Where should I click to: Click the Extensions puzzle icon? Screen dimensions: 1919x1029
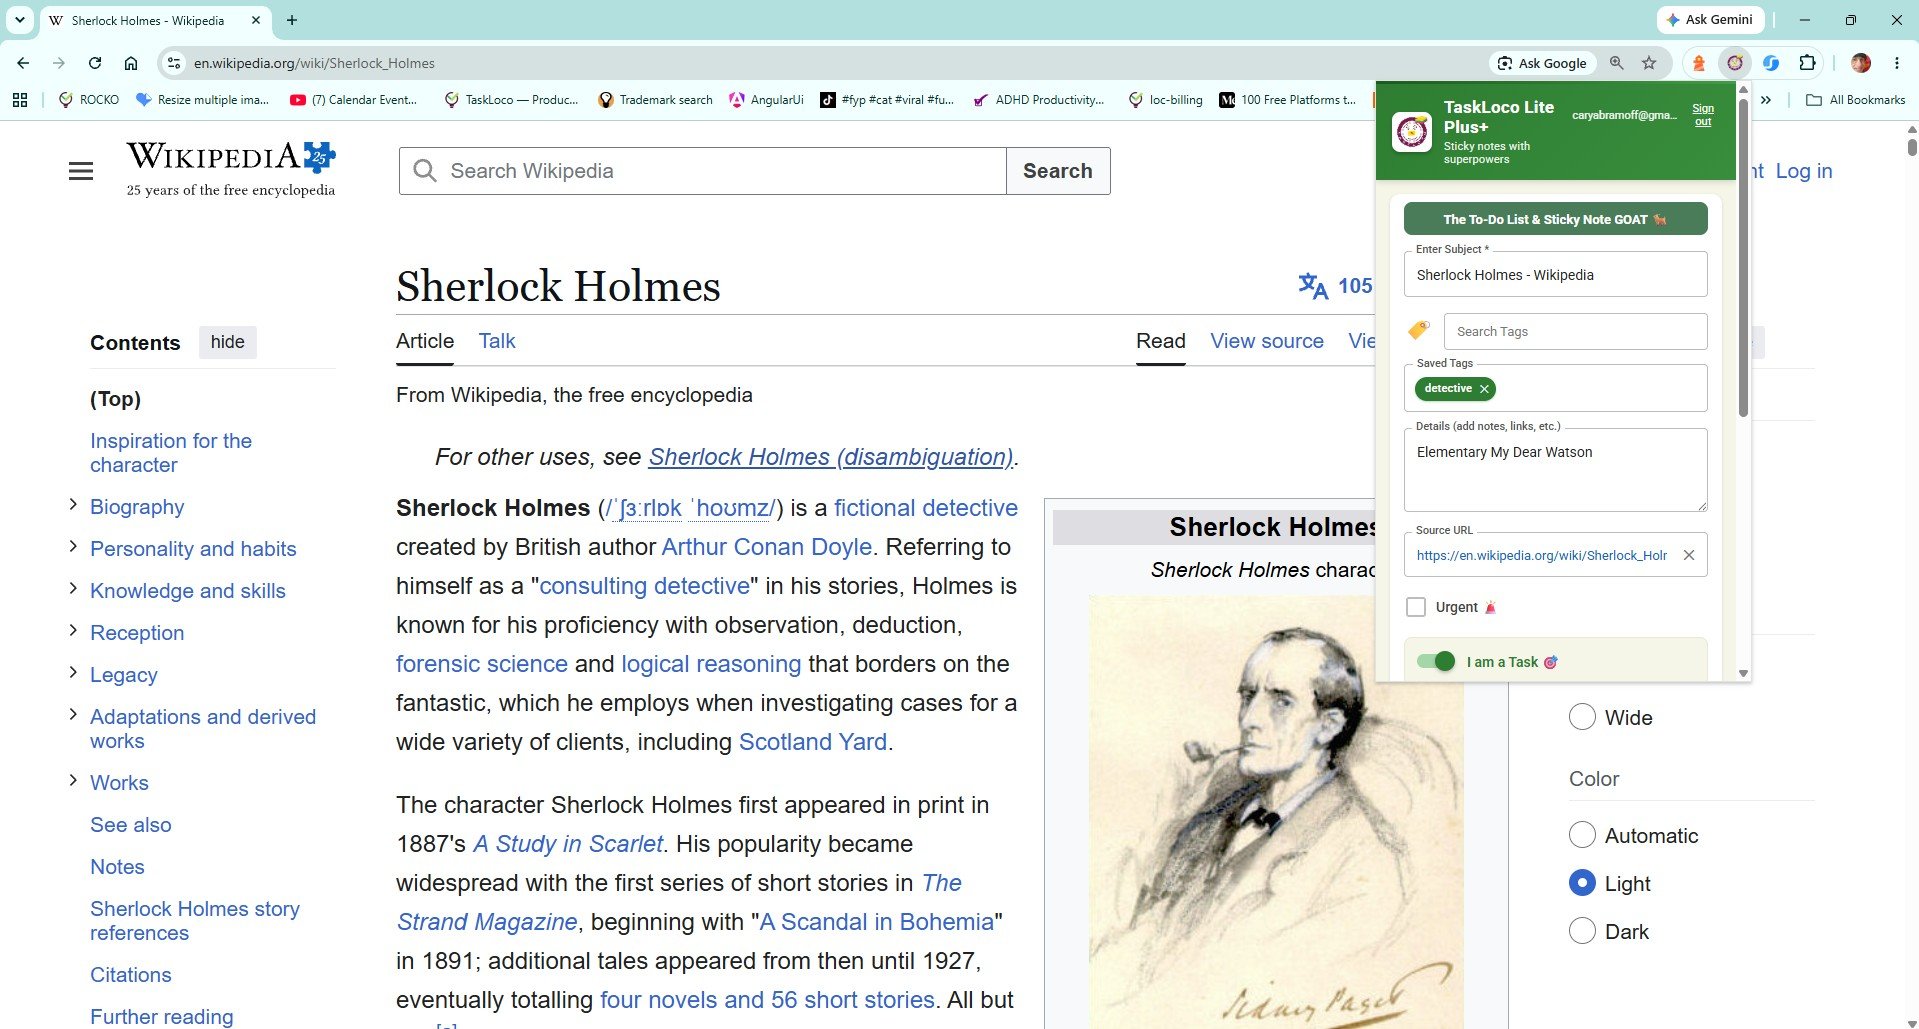point(1807,63)
